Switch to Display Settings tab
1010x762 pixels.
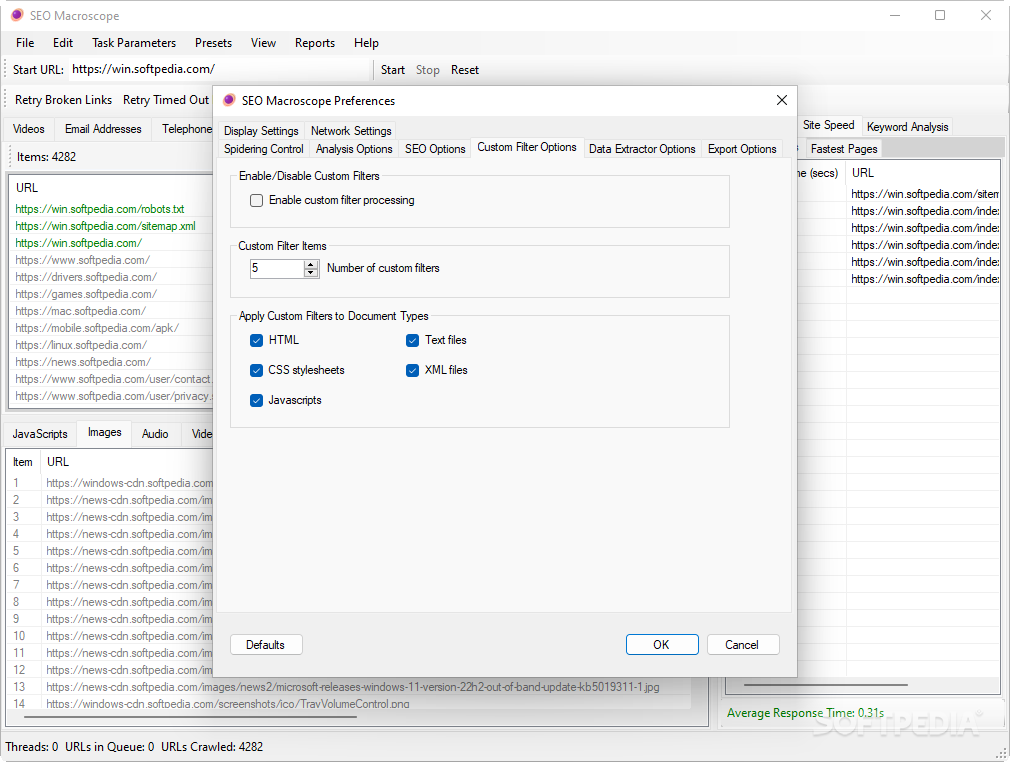[x=261, y=131]
